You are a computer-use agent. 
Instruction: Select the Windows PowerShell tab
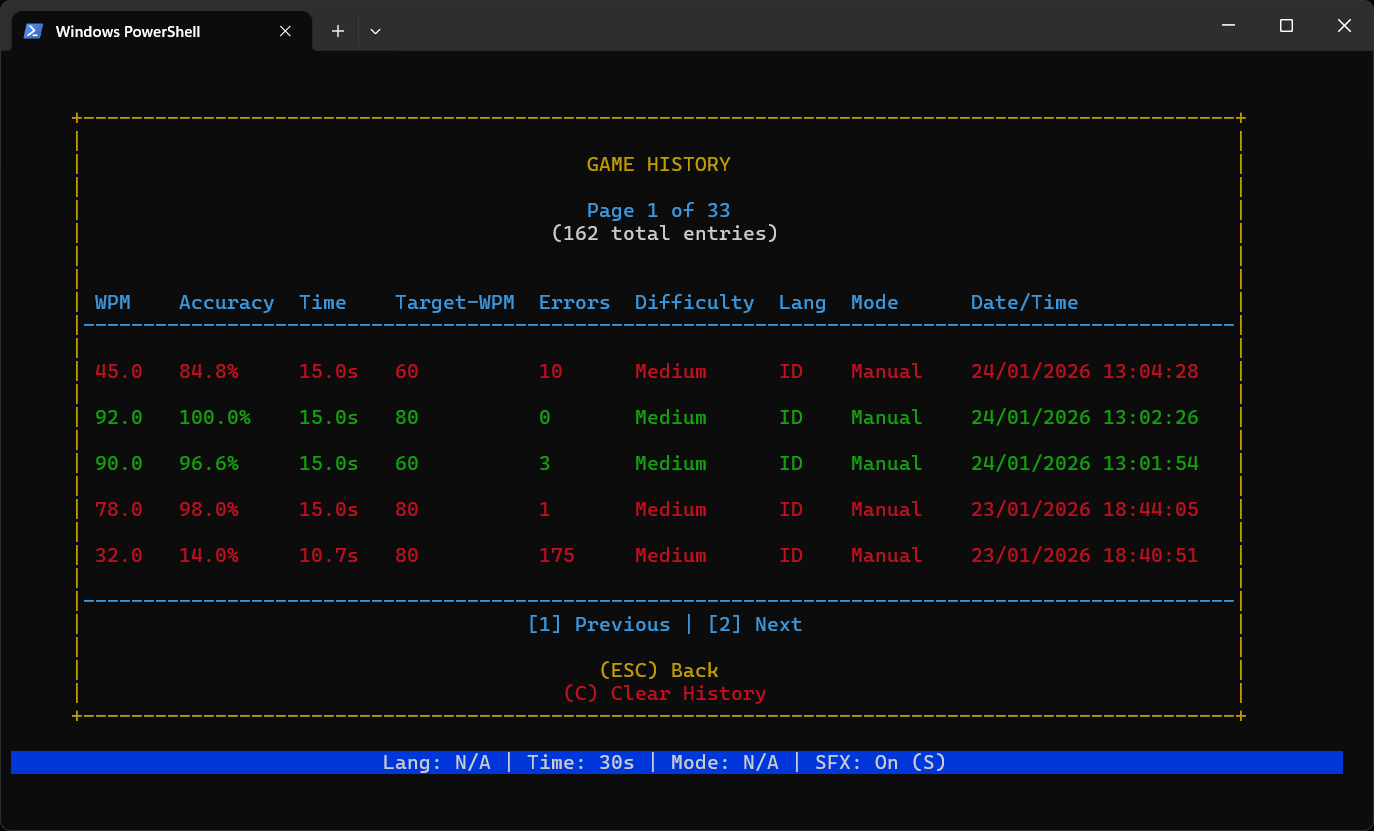click(162, 31)
